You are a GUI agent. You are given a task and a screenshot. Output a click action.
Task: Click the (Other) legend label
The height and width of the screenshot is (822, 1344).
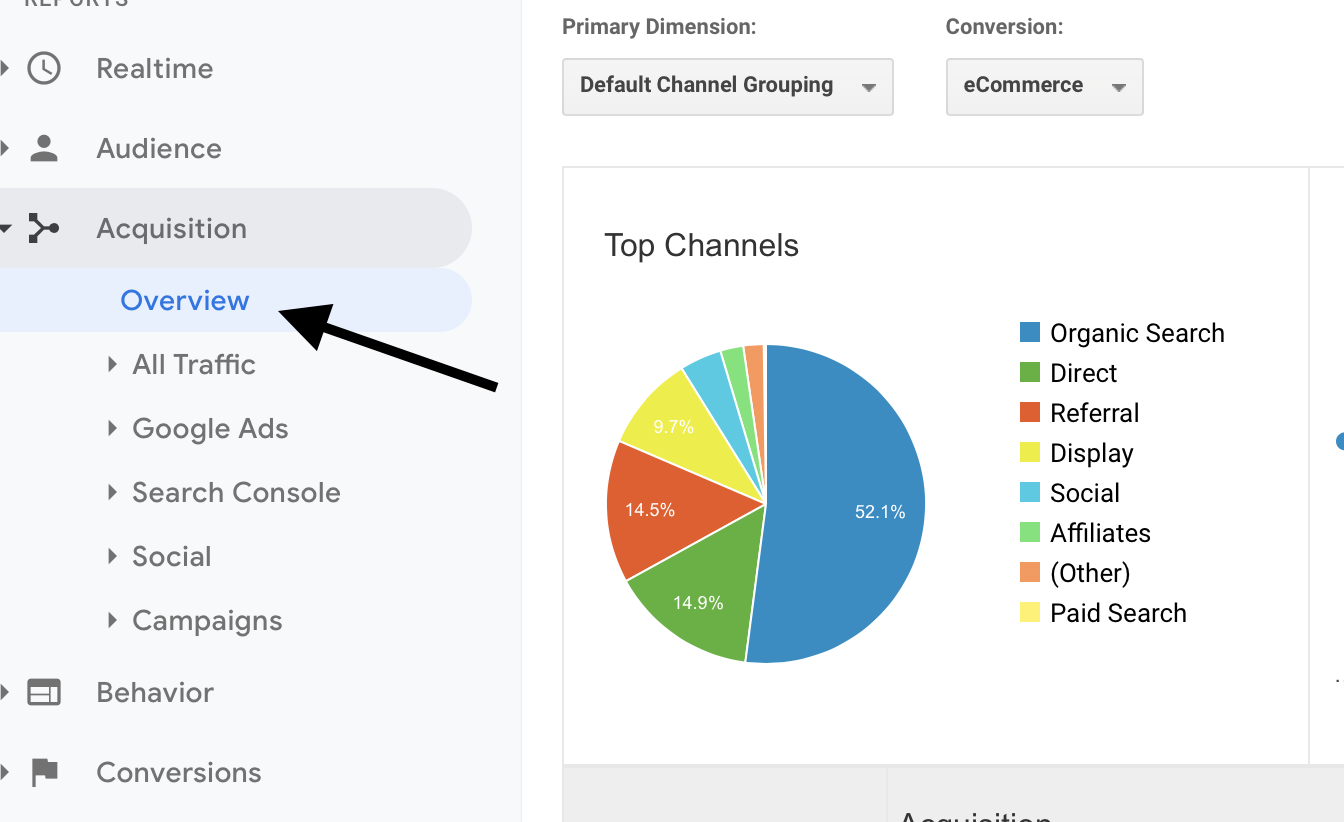1090,573
